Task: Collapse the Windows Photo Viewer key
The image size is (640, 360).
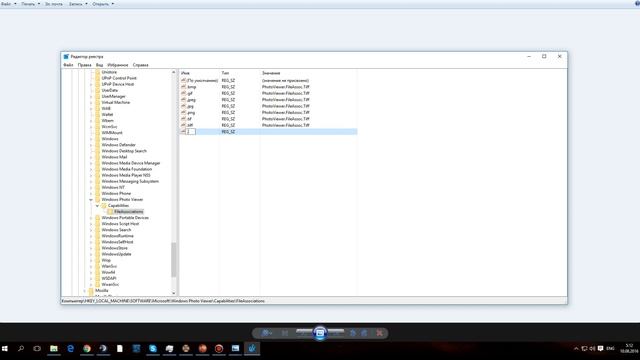Action: point(91,200)
